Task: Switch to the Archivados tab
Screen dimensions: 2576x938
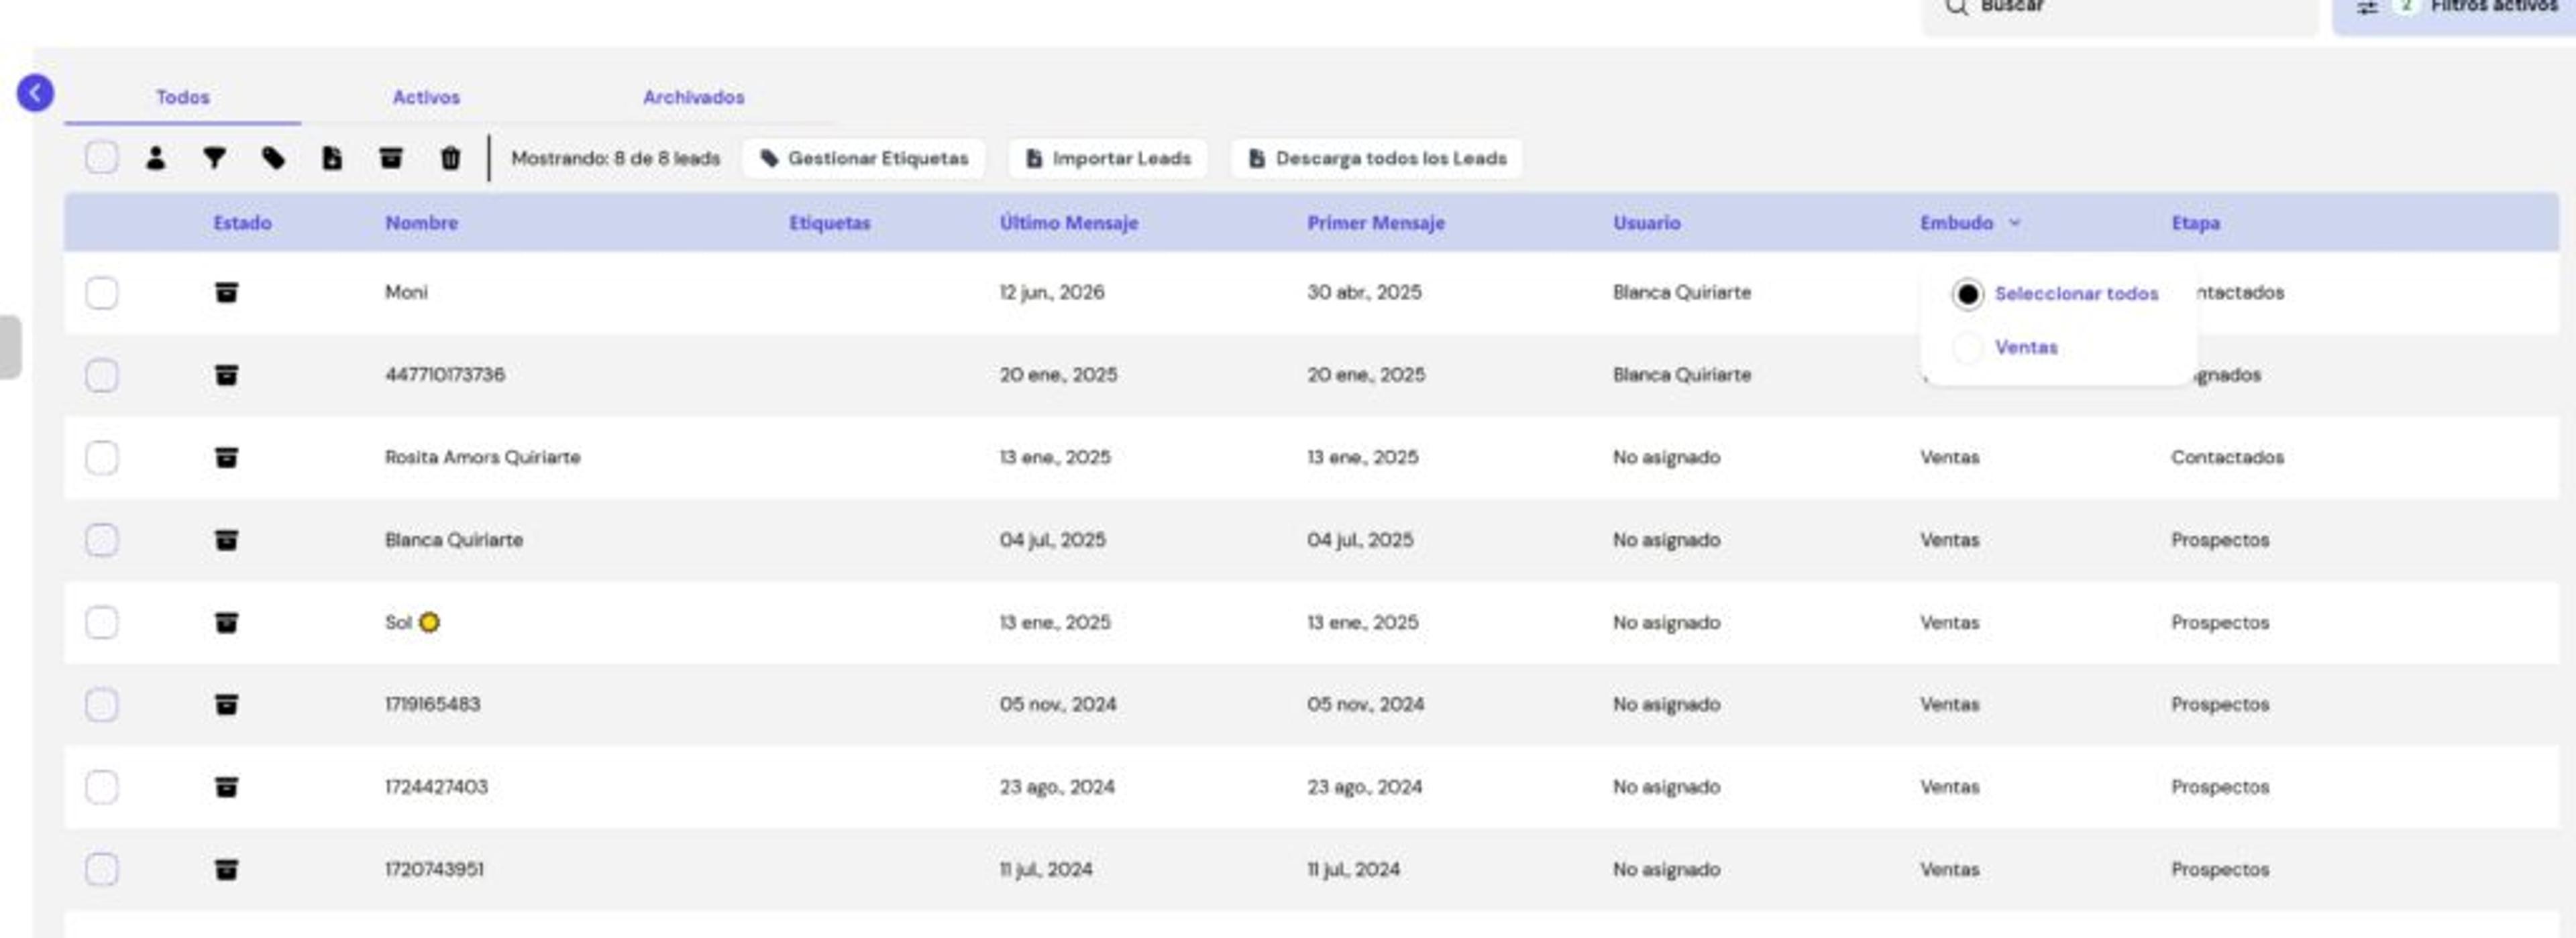Action: coord(693,97)
